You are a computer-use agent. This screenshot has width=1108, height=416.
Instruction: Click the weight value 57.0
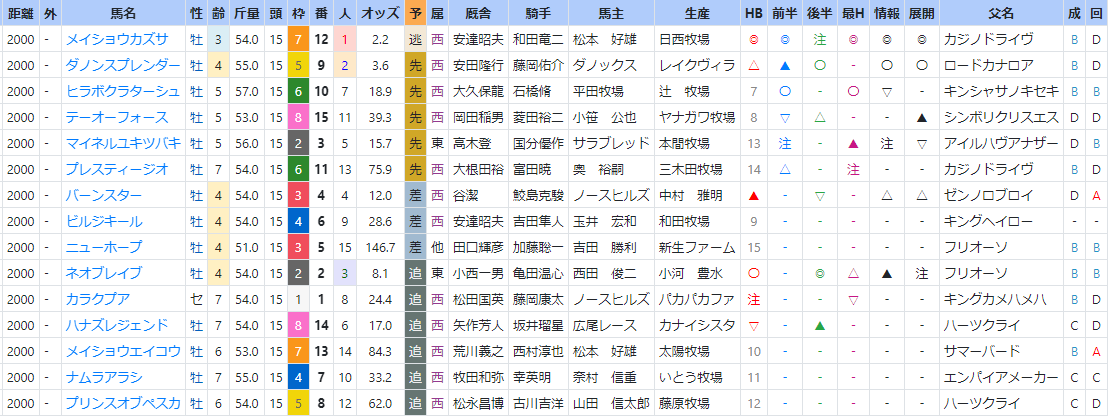247,92
